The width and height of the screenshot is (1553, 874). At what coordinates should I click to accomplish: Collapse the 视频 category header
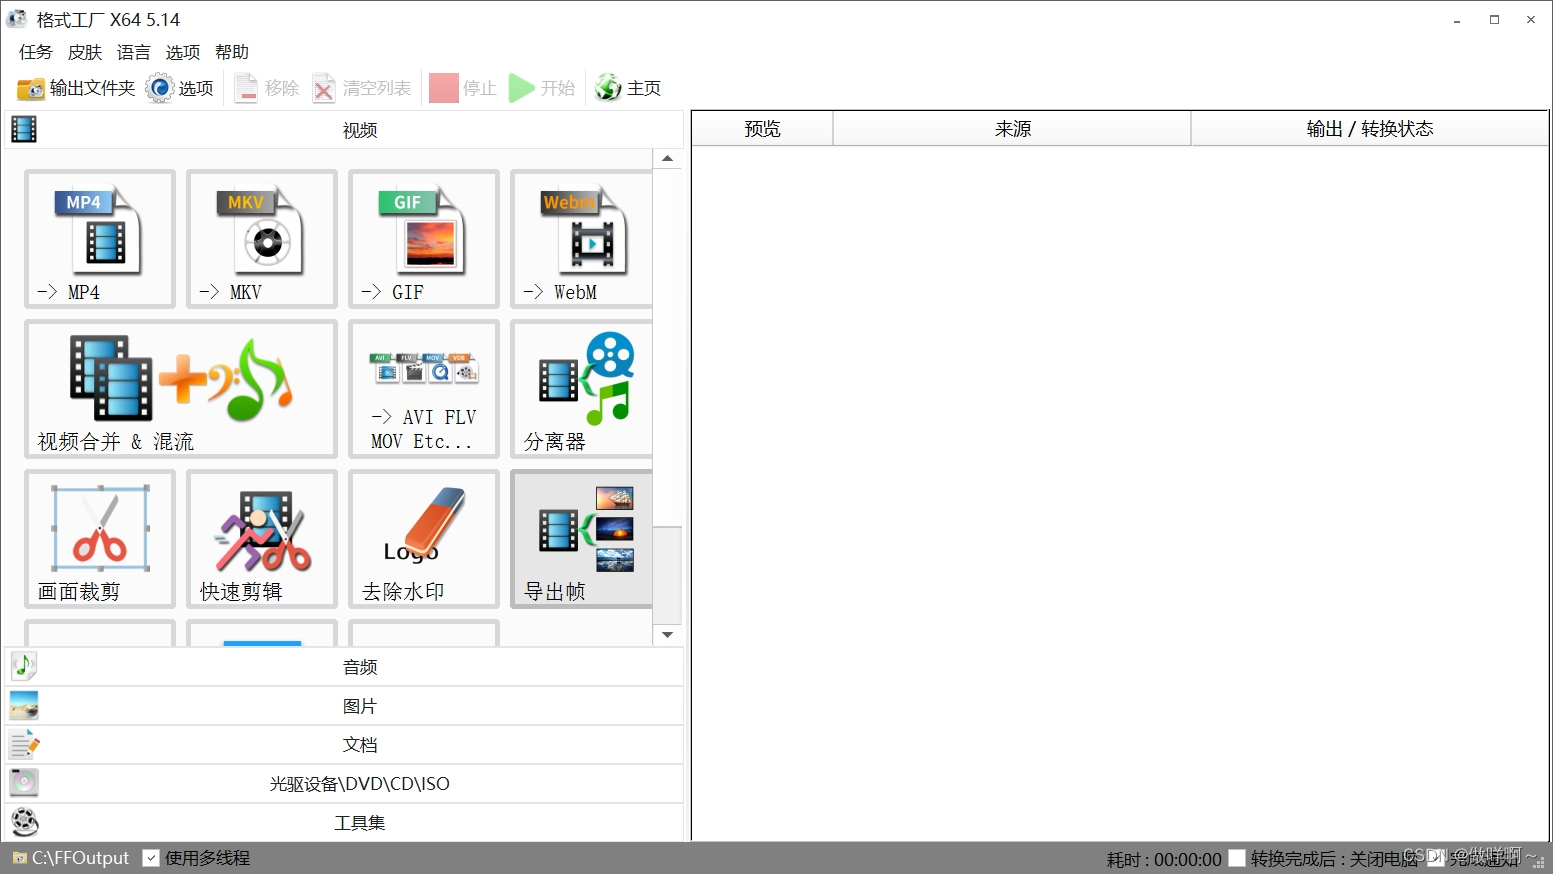[344, 130]
